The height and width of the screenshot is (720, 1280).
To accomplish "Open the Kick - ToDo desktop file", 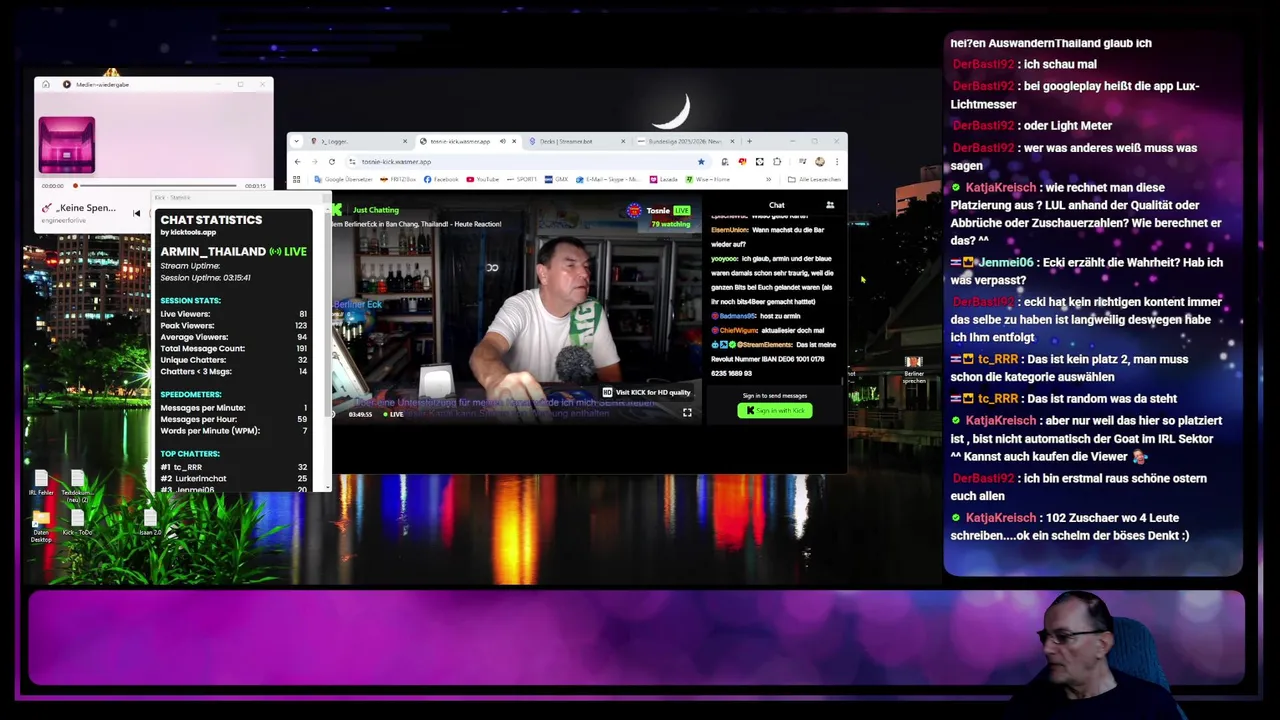I will click(x=77, y=523).
